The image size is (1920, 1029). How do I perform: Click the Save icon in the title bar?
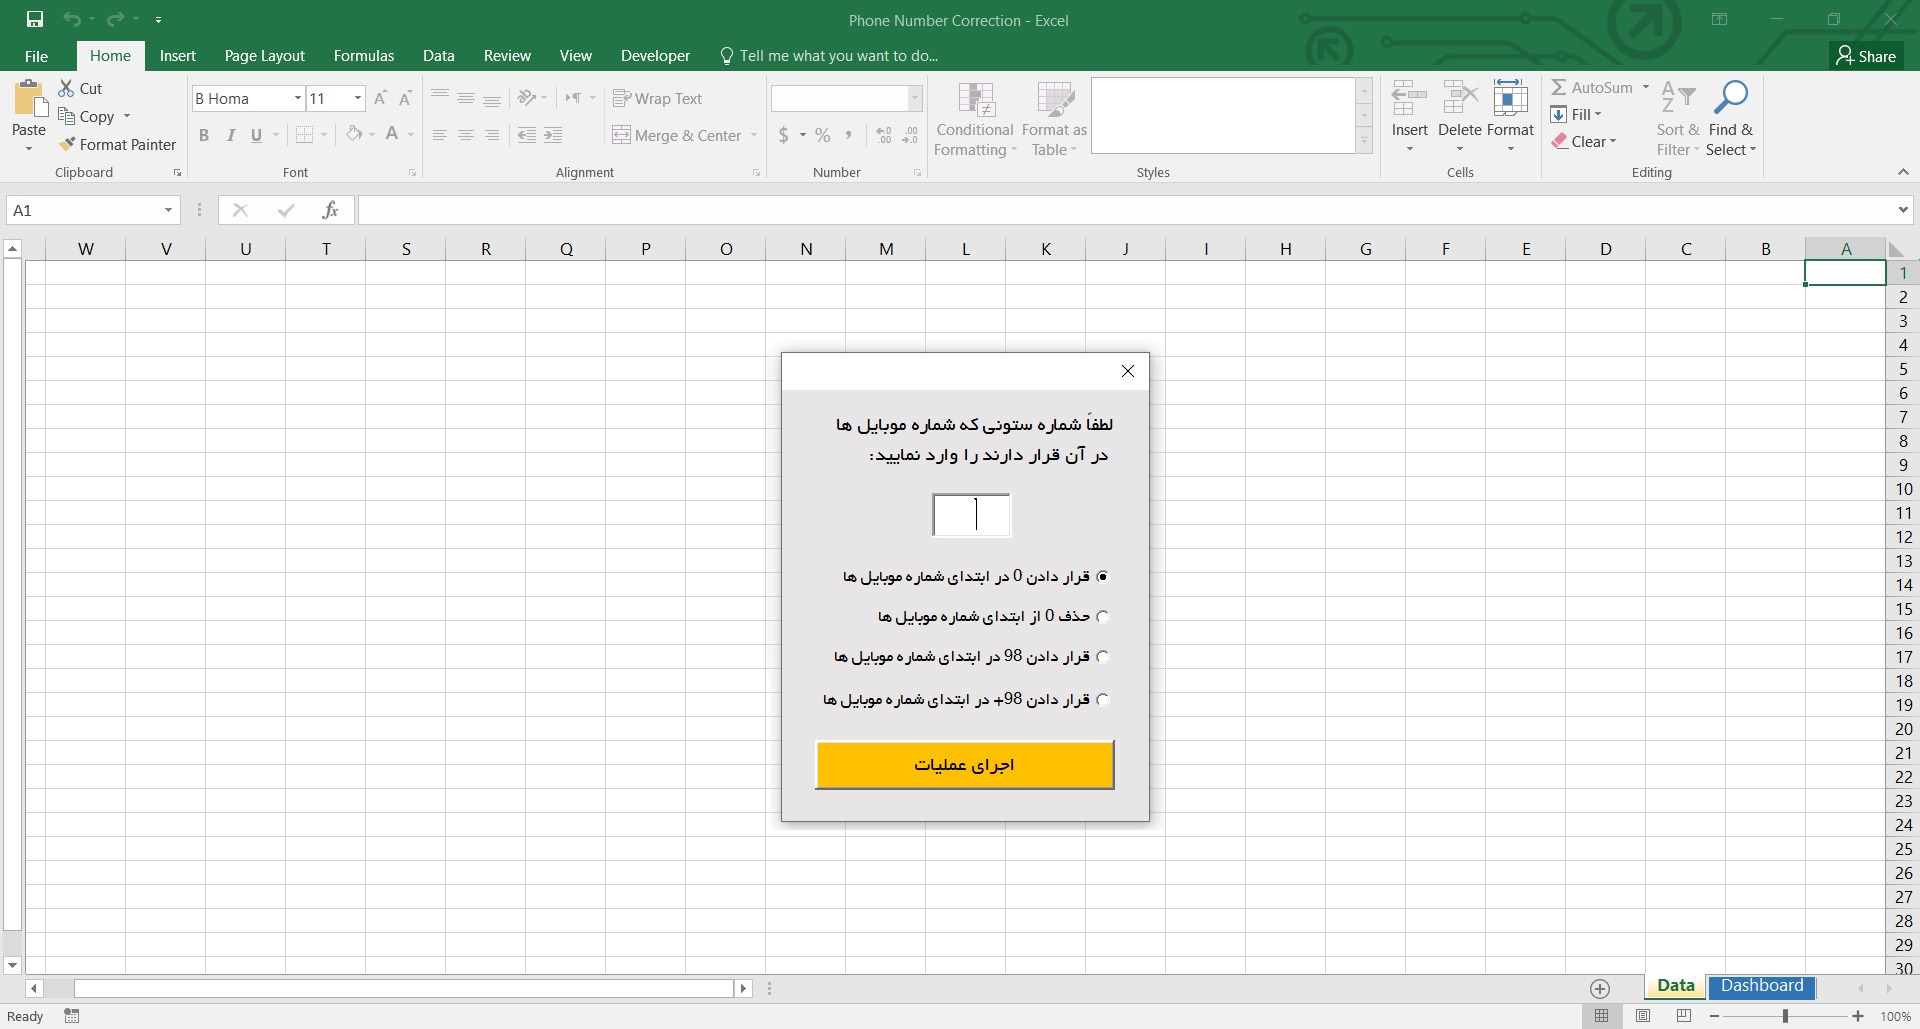[x=35, y=19]
